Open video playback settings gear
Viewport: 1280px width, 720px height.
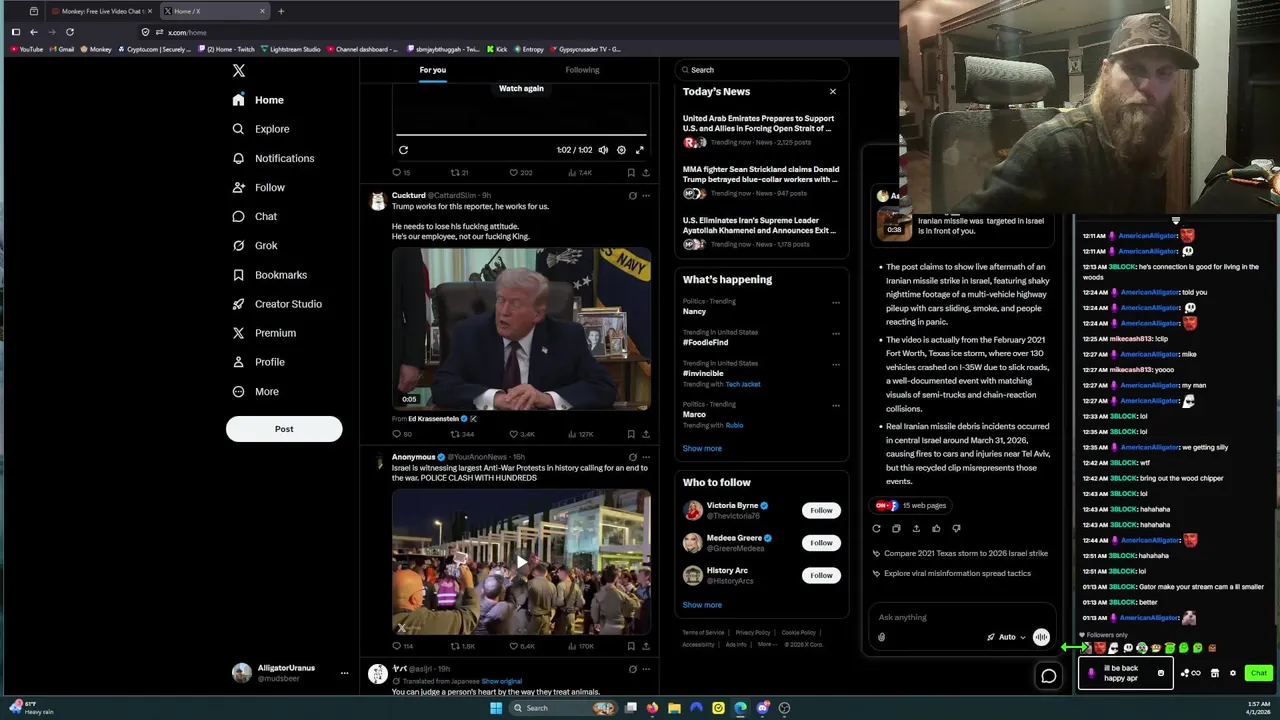(621, 150)
